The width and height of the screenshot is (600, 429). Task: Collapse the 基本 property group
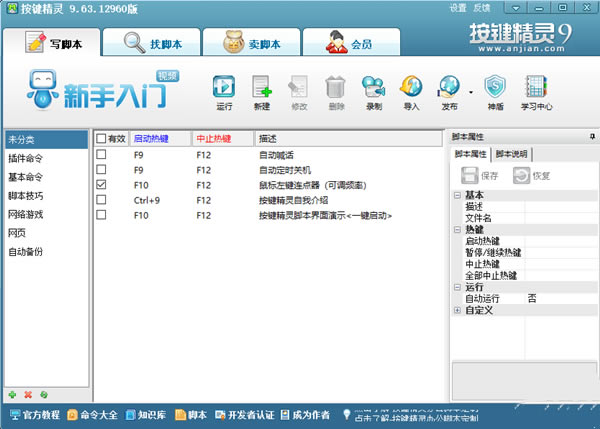pos(457,196)
